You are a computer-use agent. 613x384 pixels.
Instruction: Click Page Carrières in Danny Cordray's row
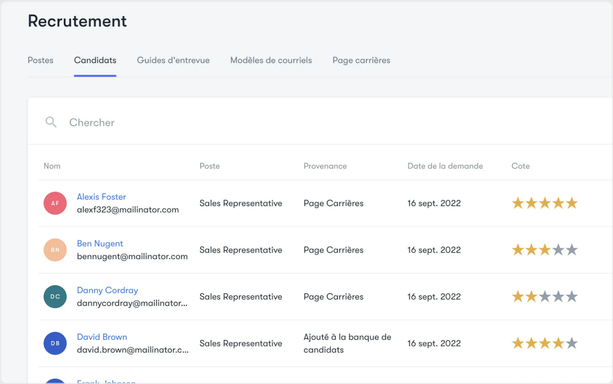click(333, 297)
